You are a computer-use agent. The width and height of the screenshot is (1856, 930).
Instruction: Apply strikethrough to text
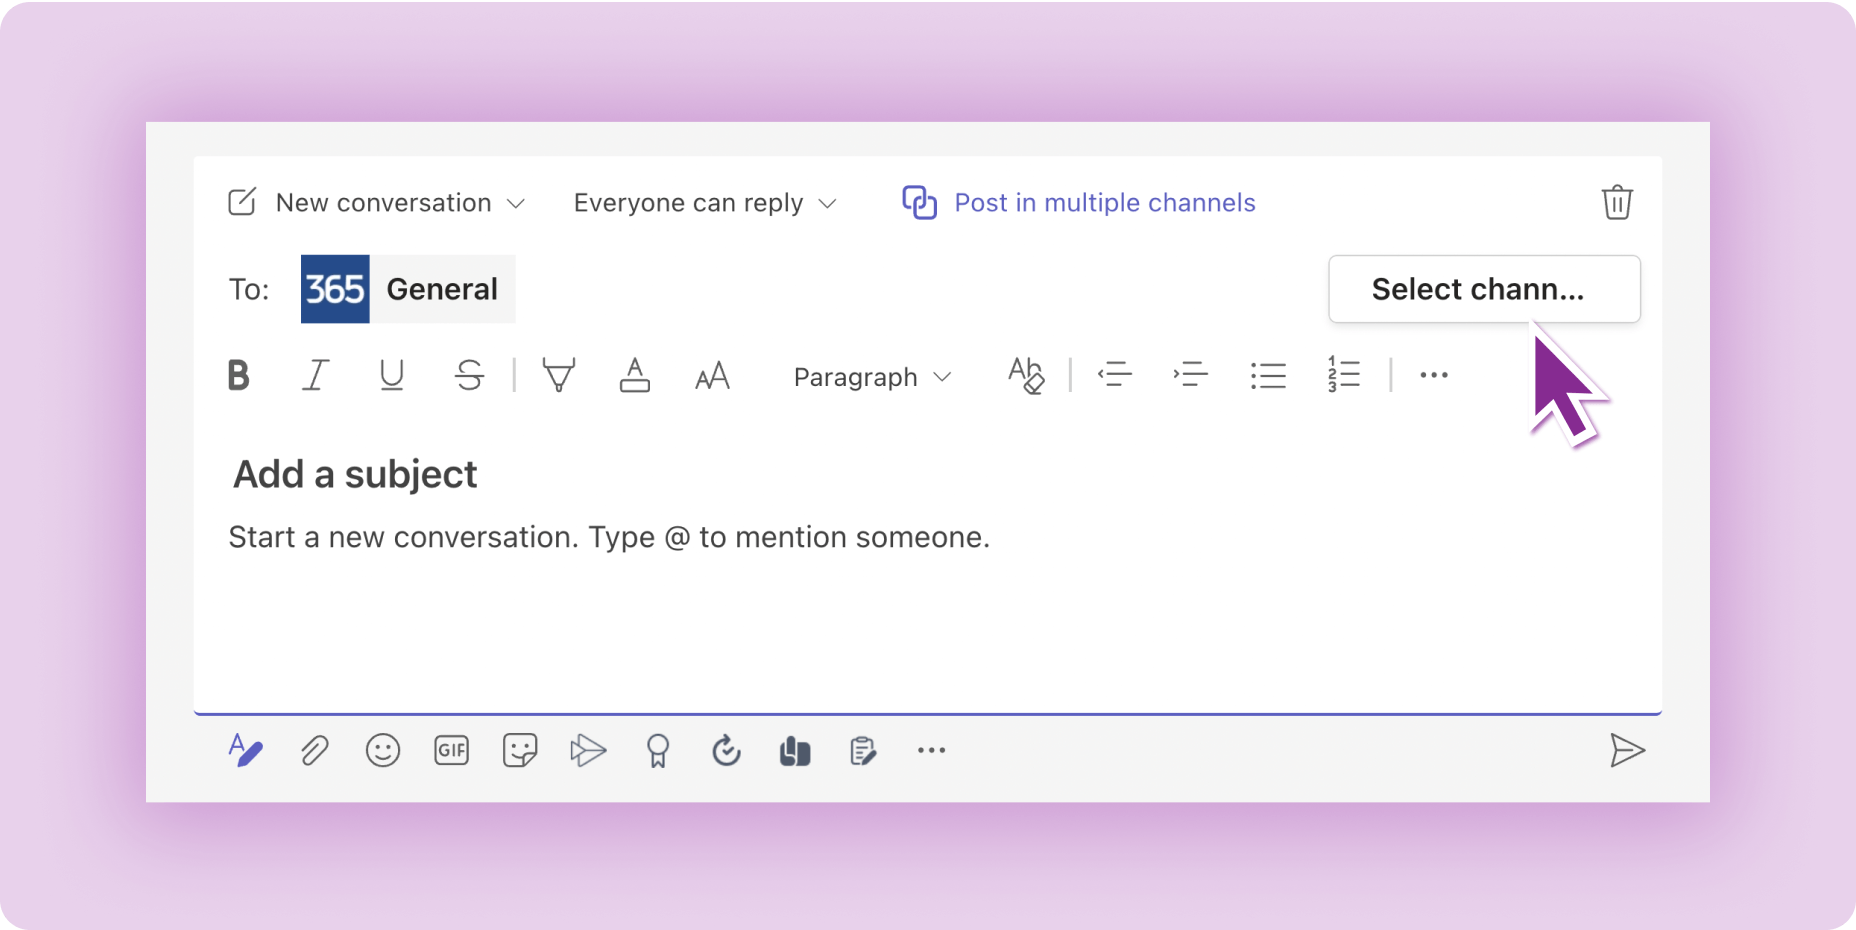point(469,376)
